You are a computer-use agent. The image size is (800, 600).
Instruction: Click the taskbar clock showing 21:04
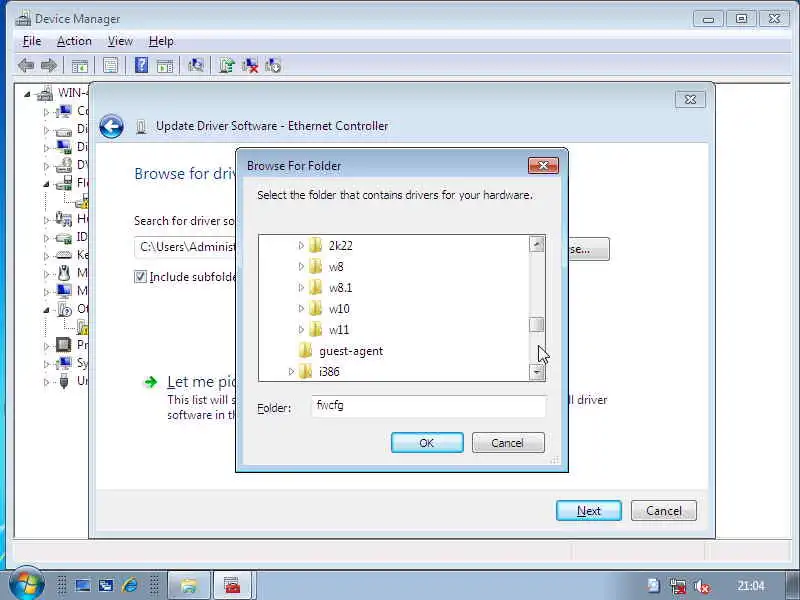click(x=751, y=586)
